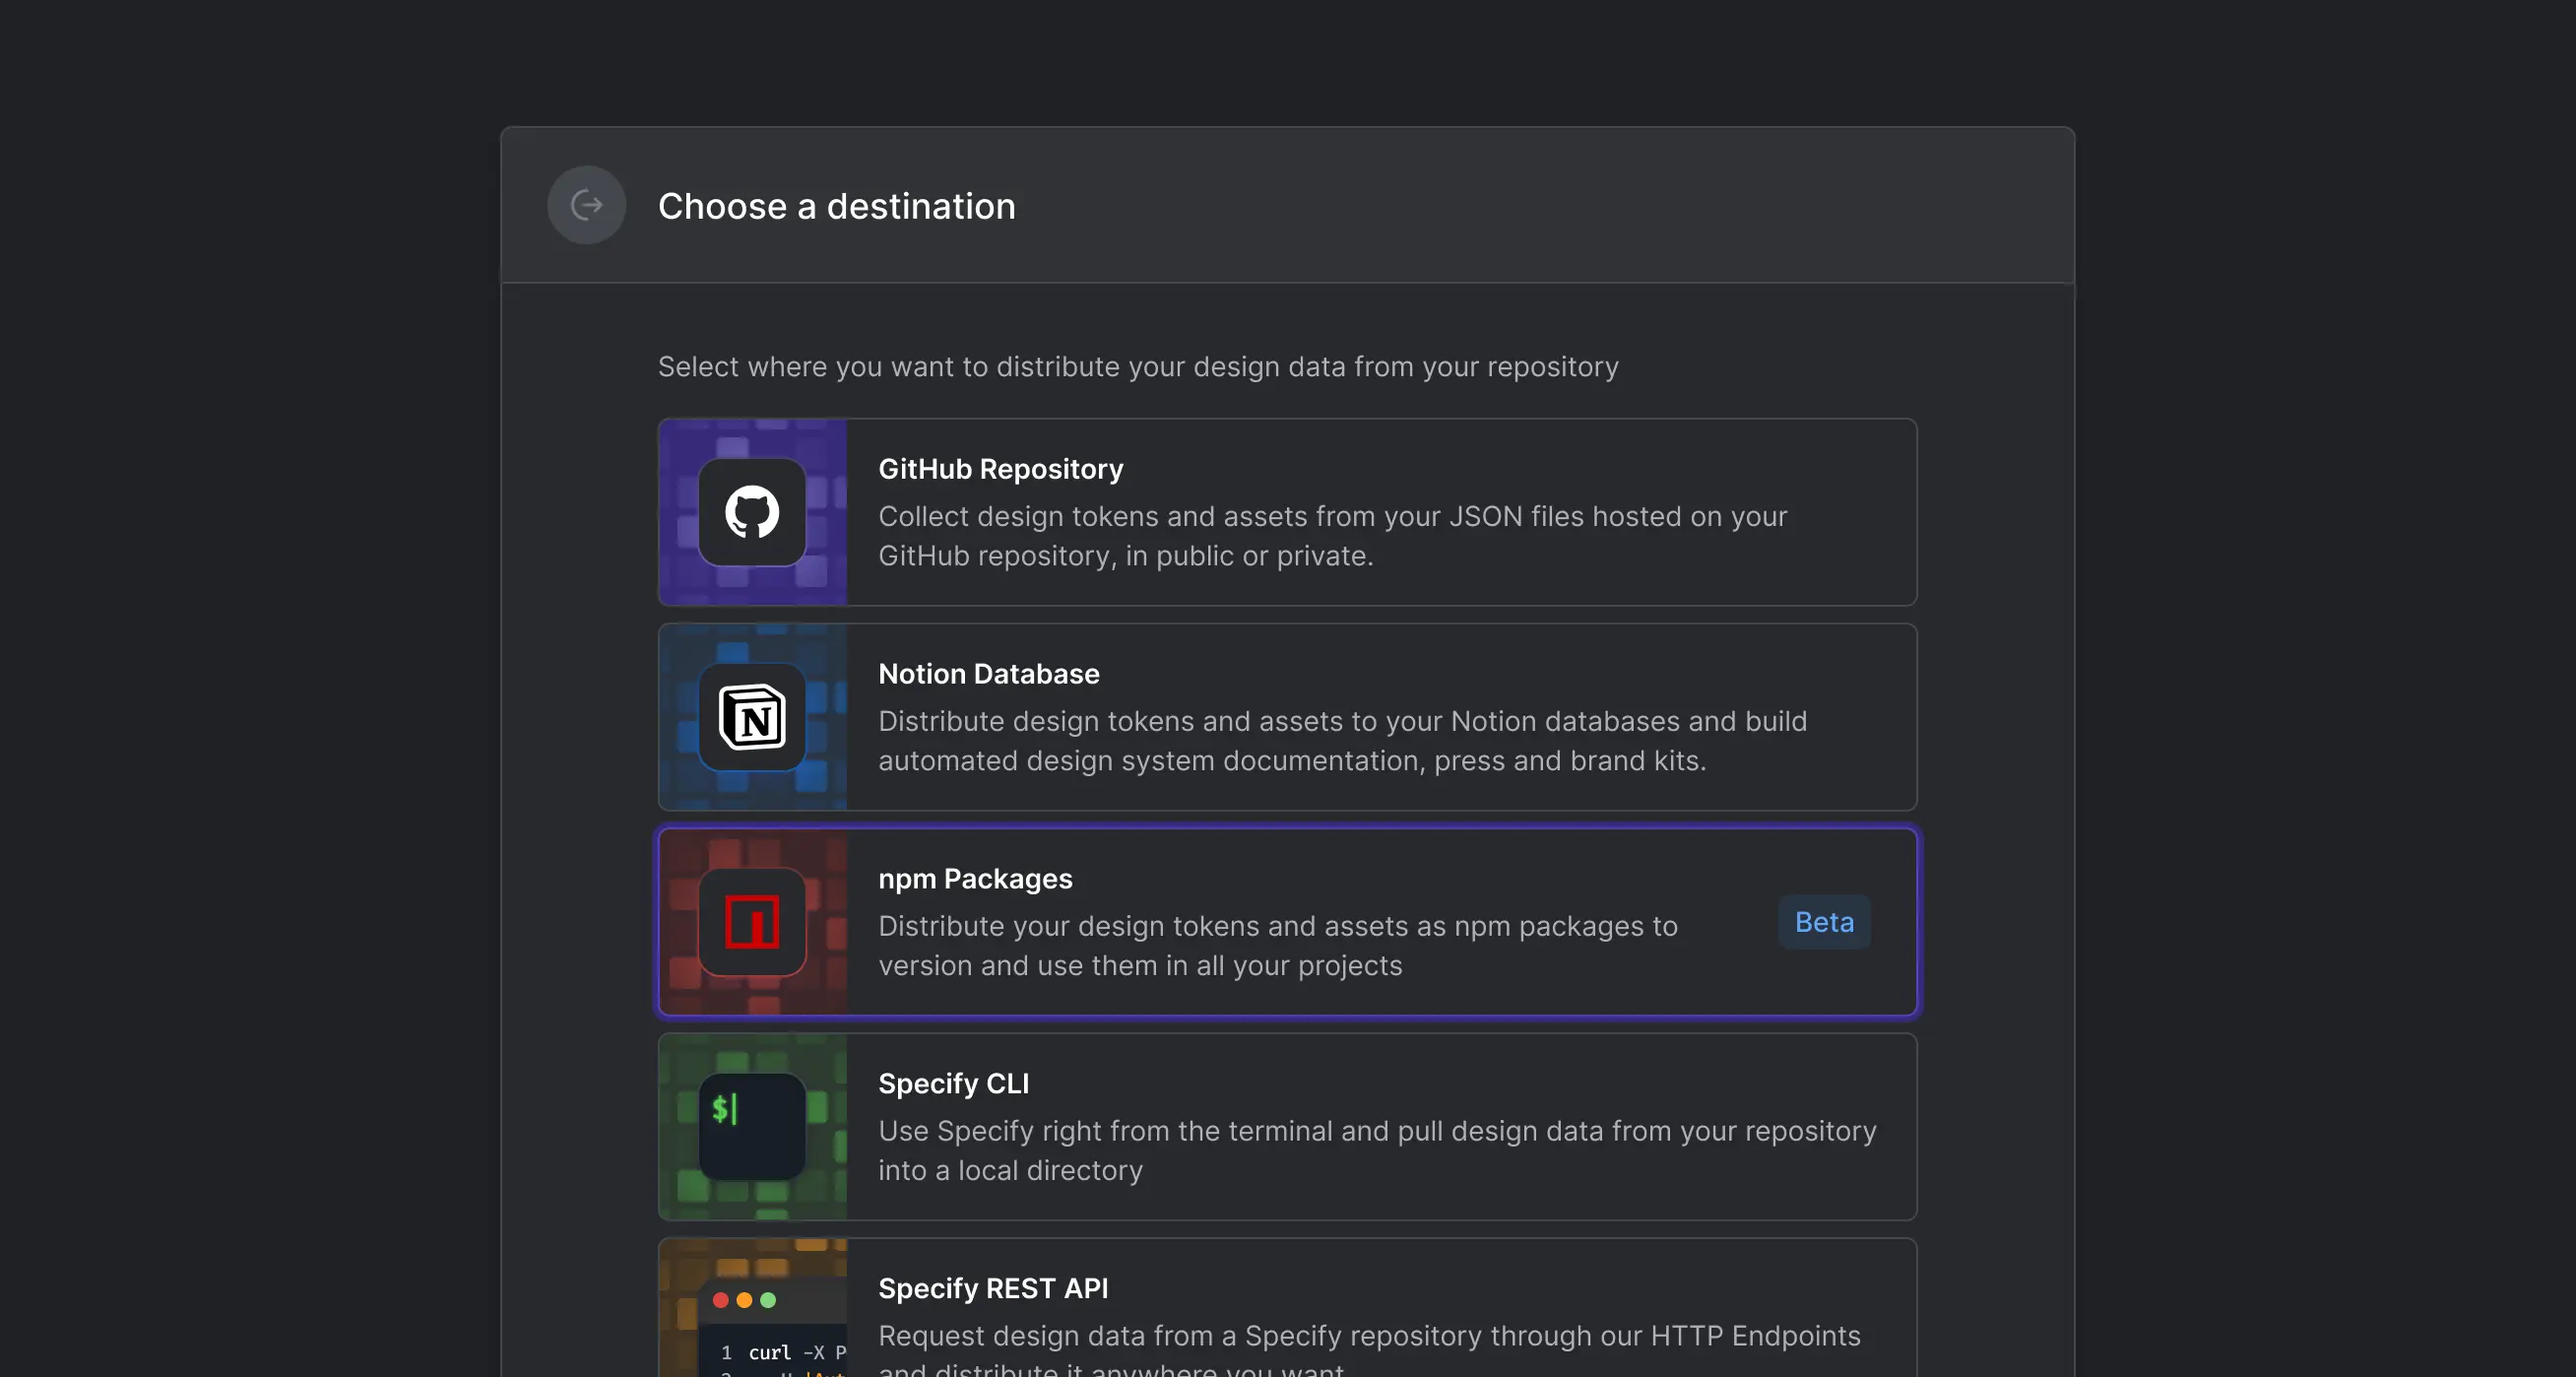
Task: Click the REST API code window thumbnail
Action: coord(774,1327)
